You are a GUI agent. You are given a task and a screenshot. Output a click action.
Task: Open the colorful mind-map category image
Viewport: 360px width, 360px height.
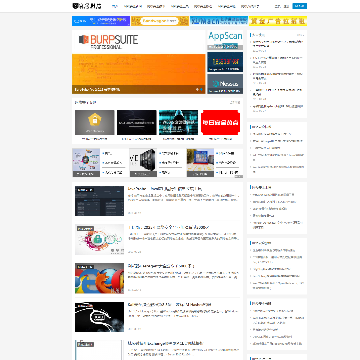(86, 162)
